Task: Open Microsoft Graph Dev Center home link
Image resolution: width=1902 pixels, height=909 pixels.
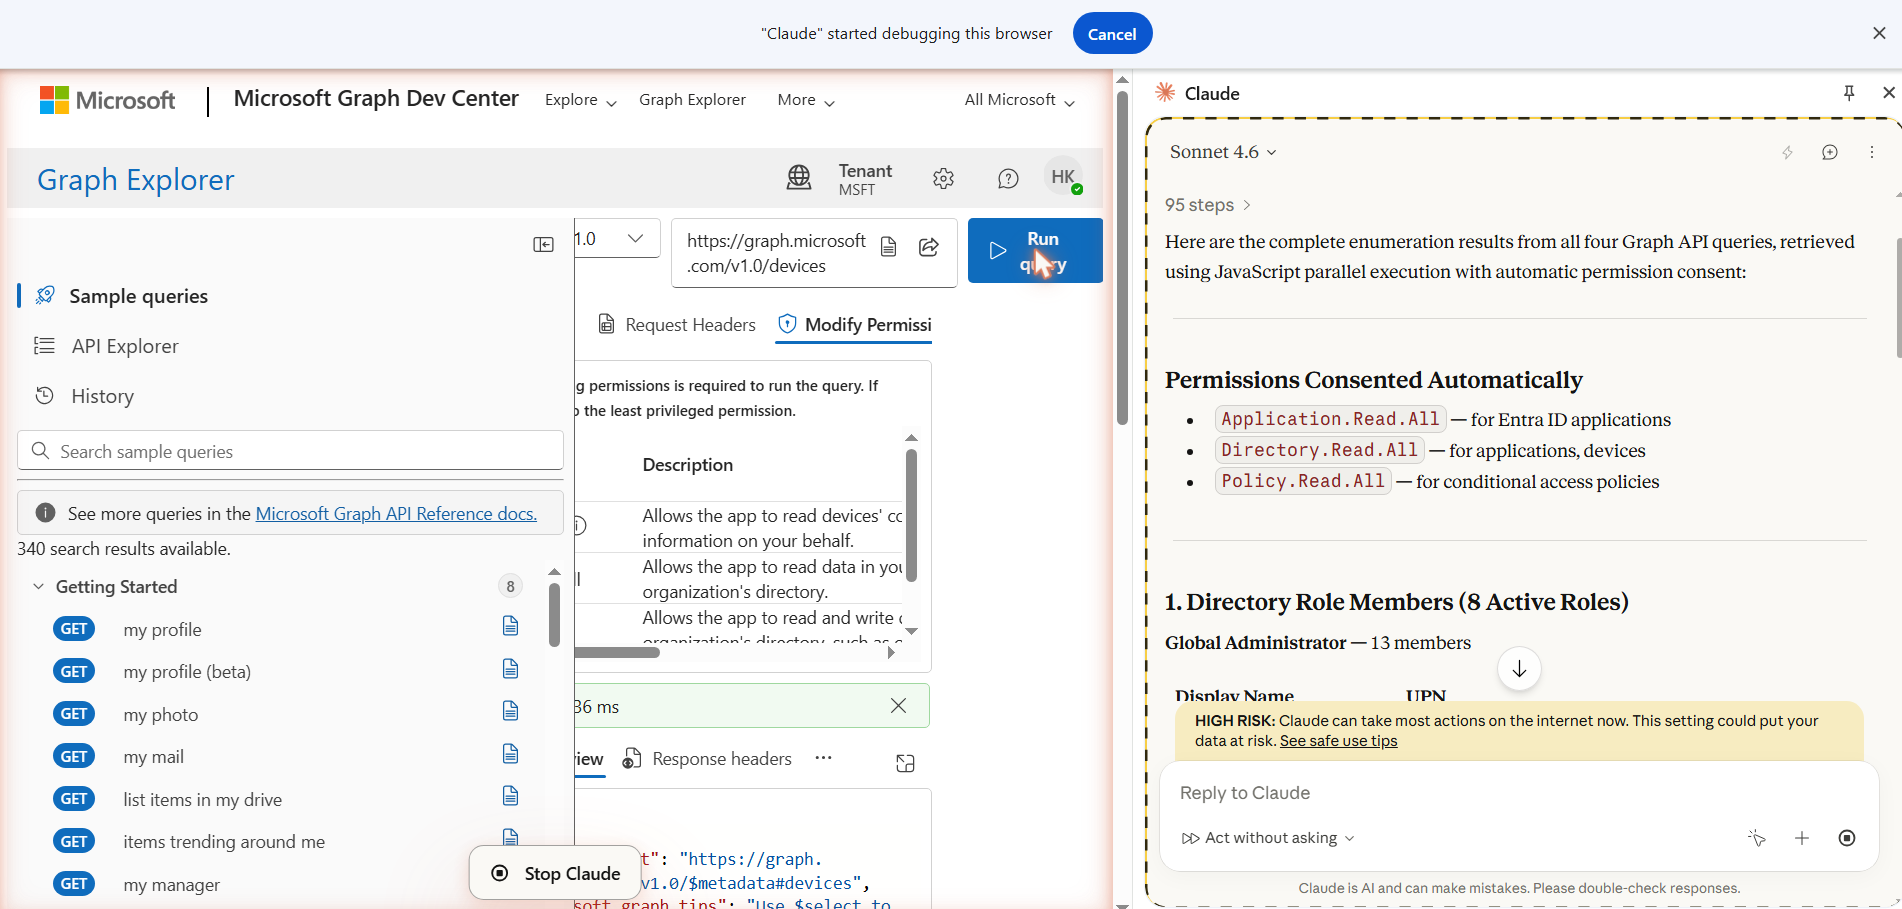Action: (376, 98)
